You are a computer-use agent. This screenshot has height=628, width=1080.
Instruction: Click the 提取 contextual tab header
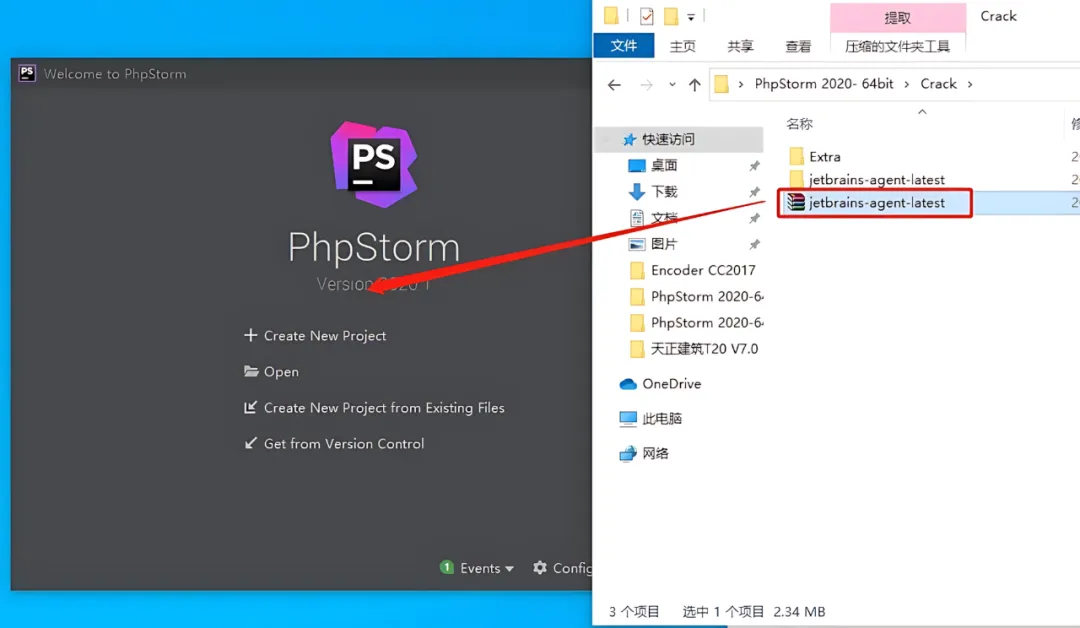pyautogui.click(x=897, y=17)
